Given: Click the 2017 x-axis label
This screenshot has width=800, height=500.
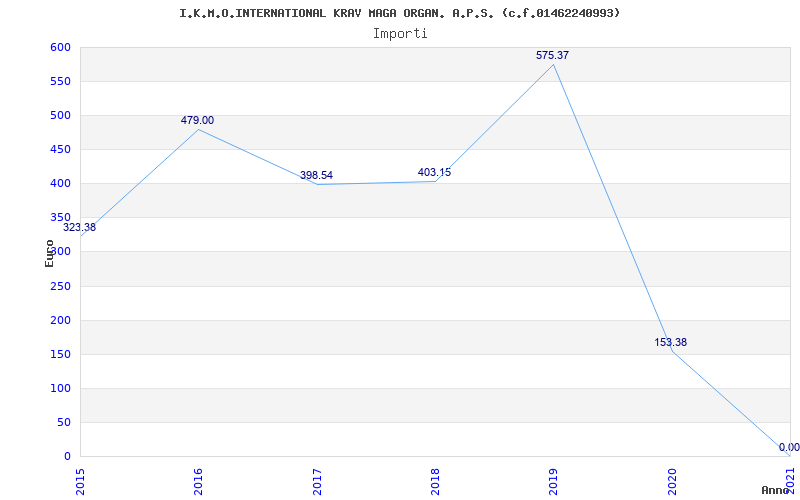Looking at the screenshot, I should point(317,482).
